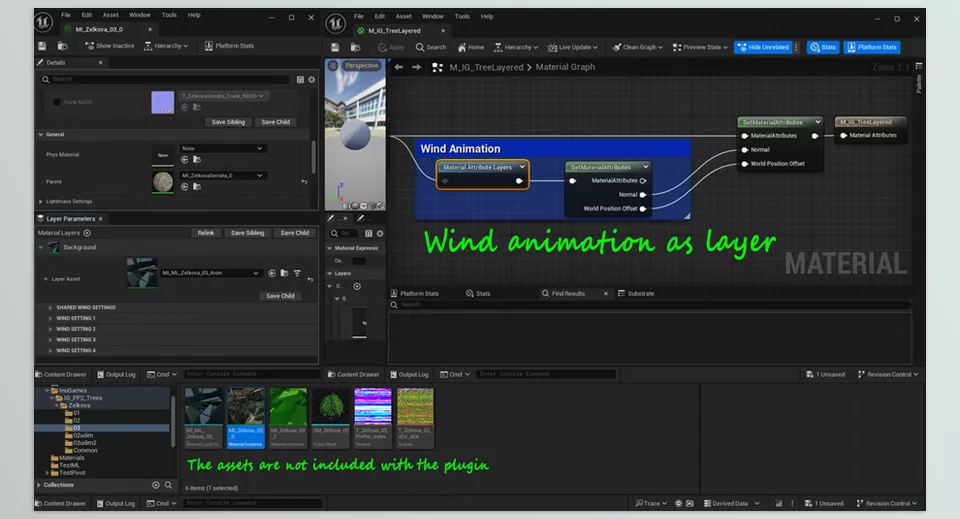Open viewport options hamburger menu

point(333,65)
